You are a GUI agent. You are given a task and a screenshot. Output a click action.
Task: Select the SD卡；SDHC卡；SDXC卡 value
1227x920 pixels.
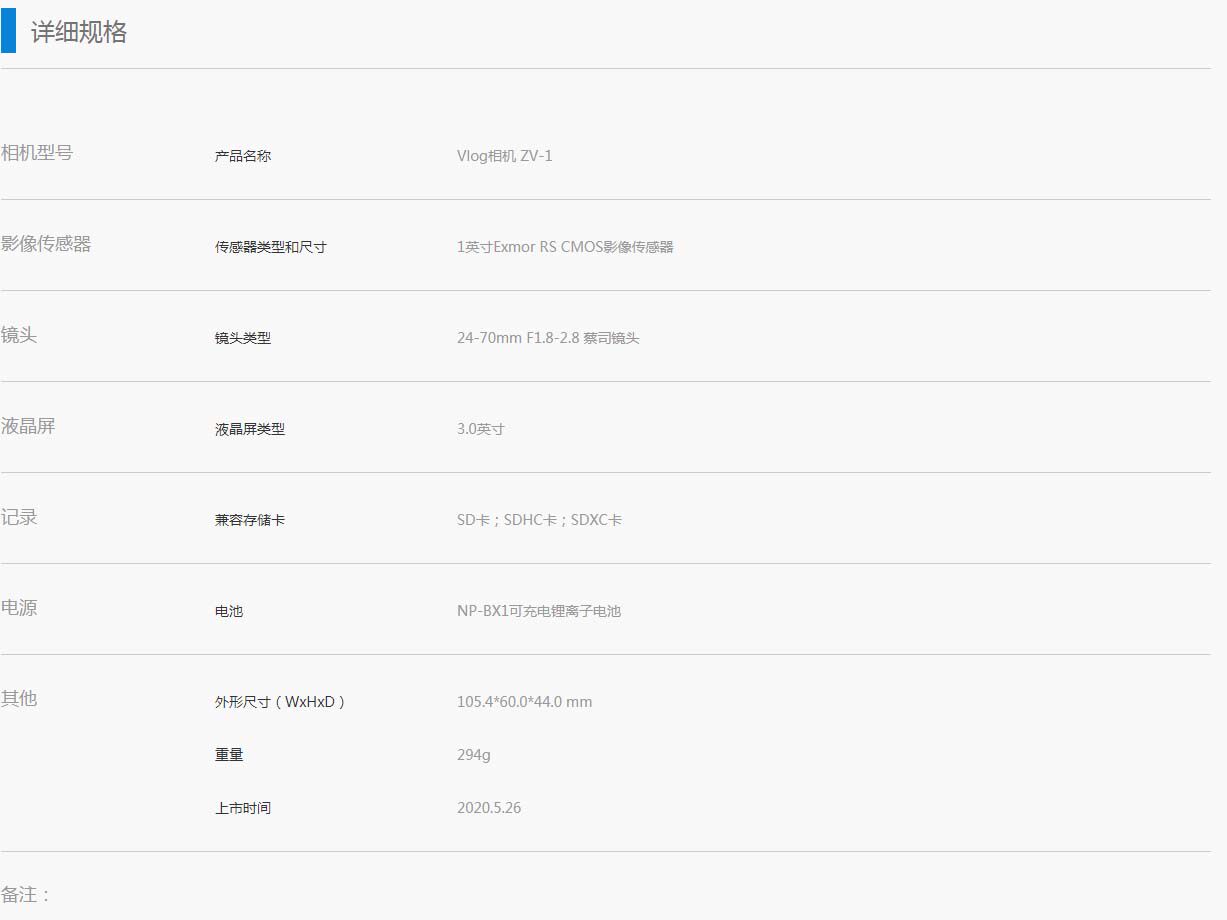click(540, 520)
